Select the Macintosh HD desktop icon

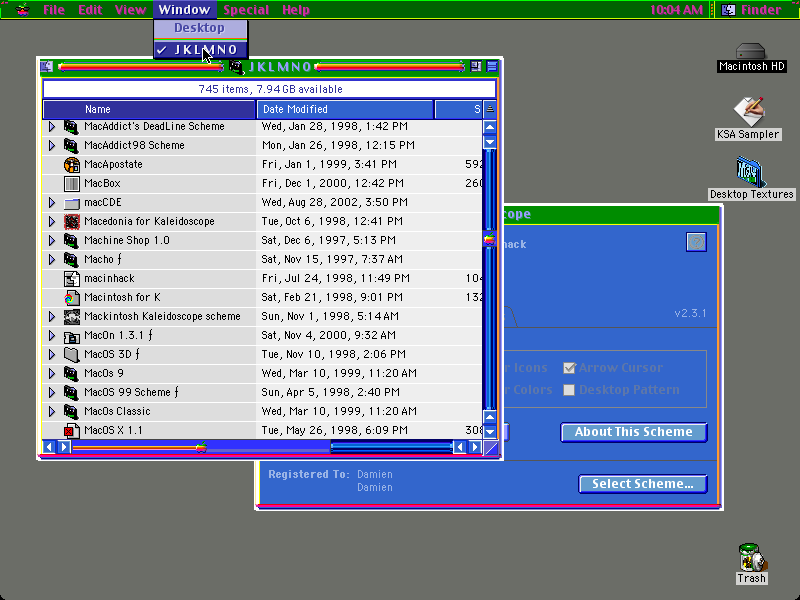coord(751,52)
